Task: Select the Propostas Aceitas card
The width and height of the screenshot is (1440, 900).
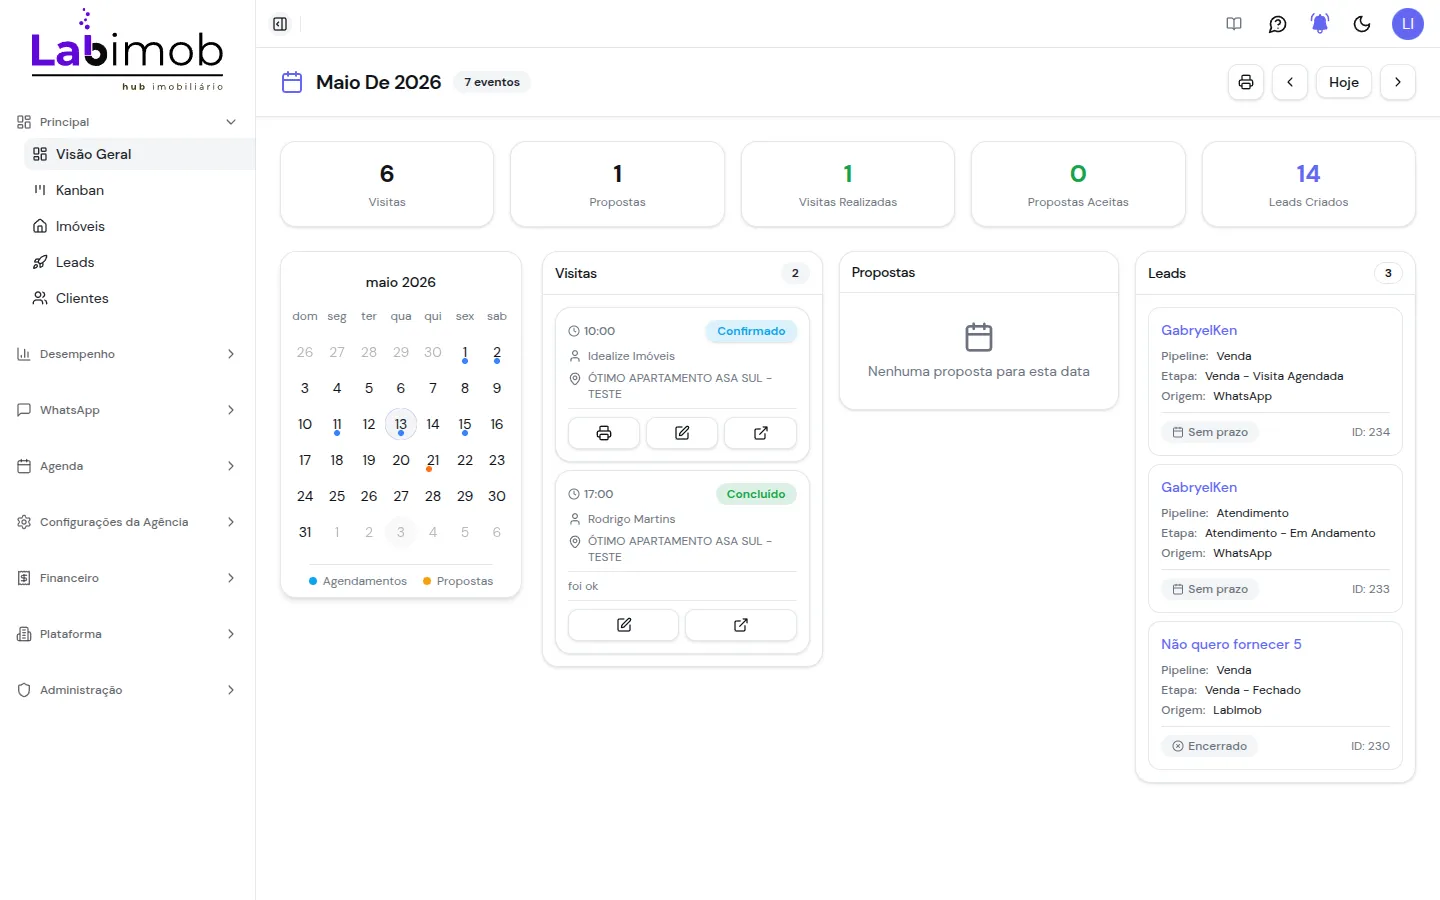Action: tap(1078, 184)
